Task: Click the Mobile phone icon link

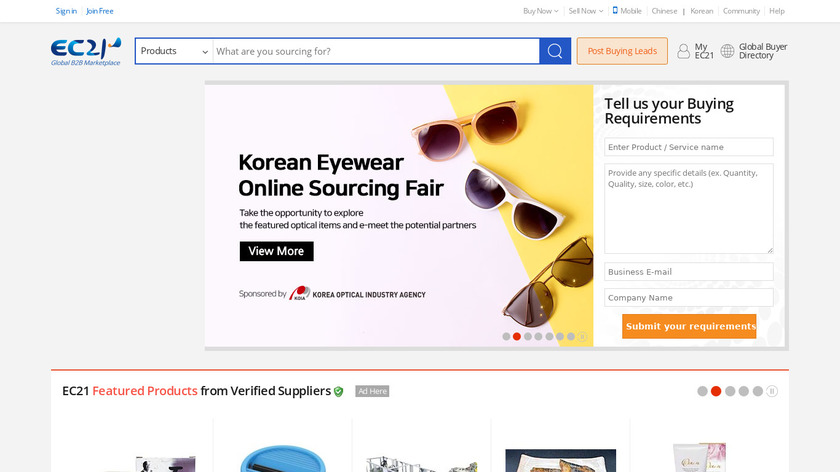Action: (x=615, y=10)
